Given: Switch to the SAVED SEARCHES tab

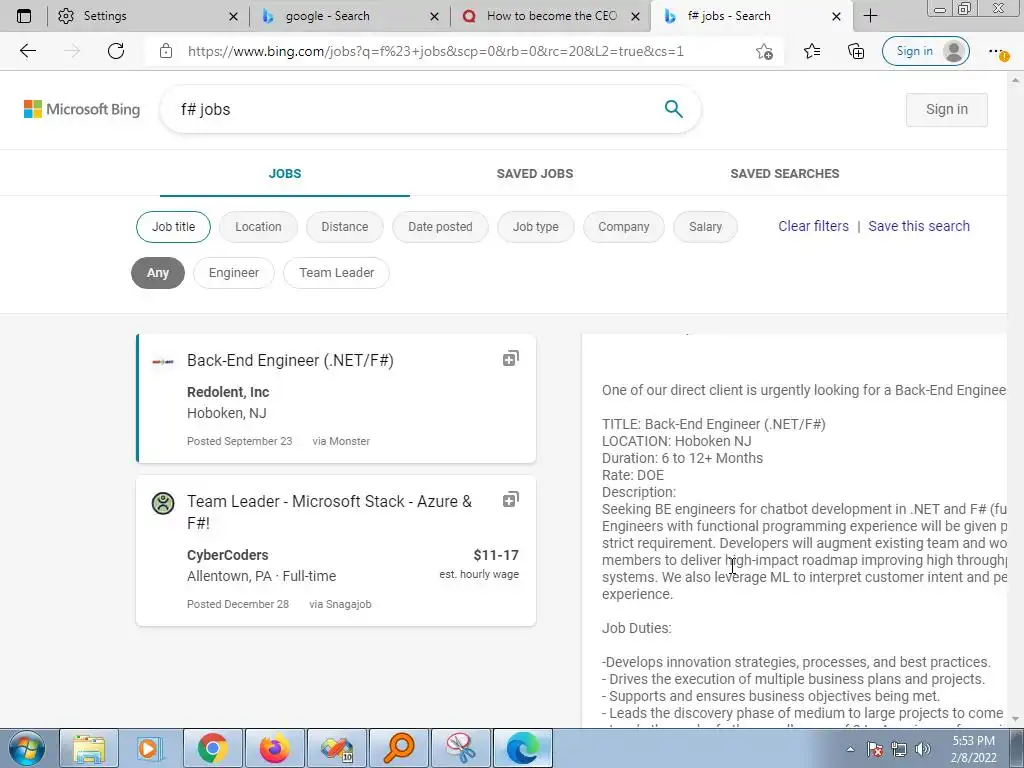Looking at the screenshot, I should tap(785, 174).
